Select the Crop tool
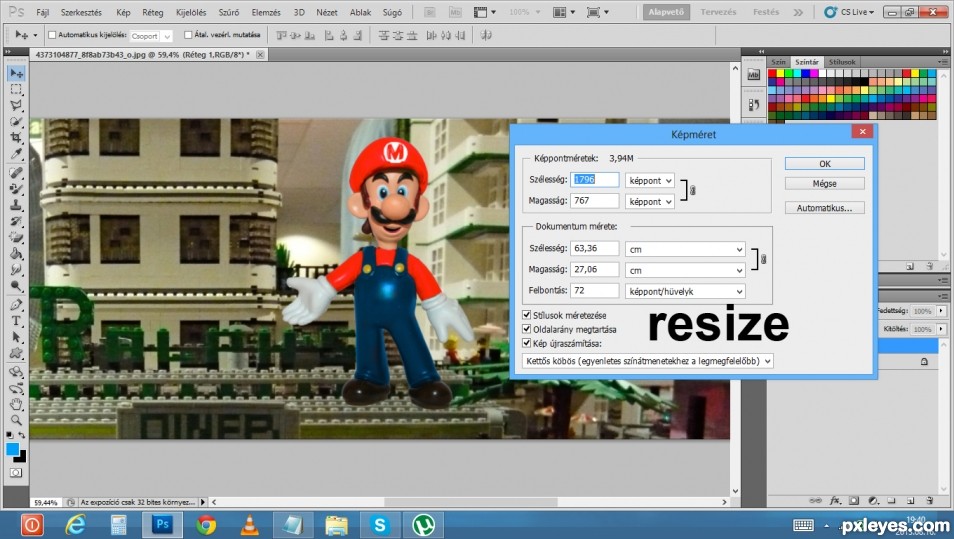 click(16, 137)
